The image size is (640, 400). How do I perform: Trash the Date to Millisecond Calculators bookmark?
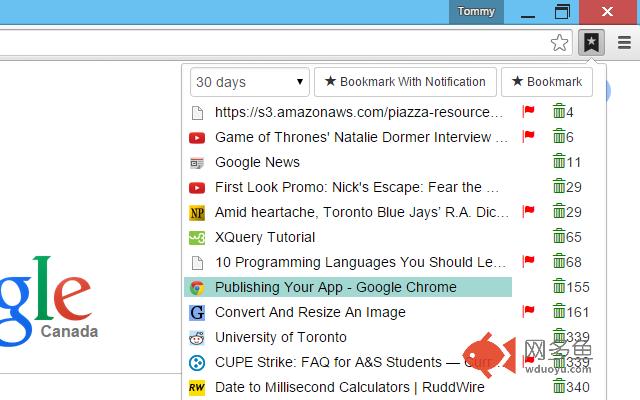pyautogui.click(x=559, y=387)
